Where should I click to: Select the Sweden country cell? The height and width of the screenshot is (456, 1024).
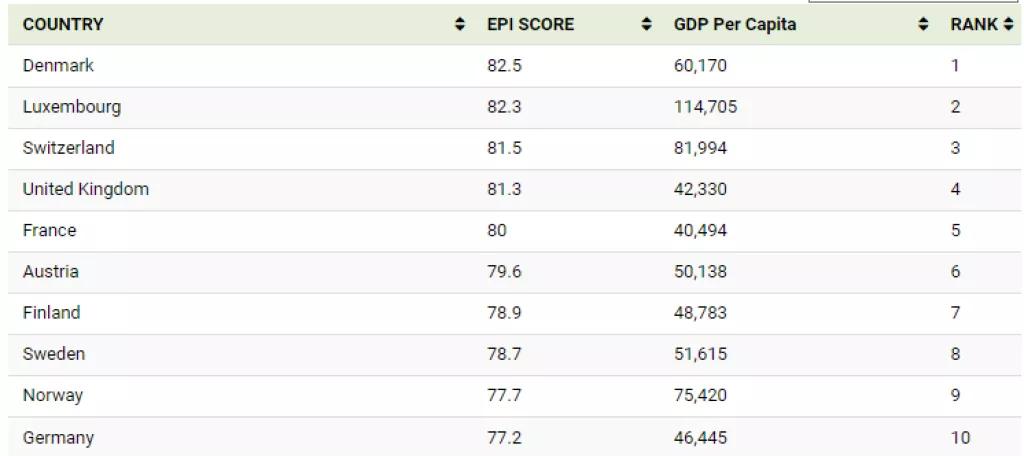pos(54,354)
